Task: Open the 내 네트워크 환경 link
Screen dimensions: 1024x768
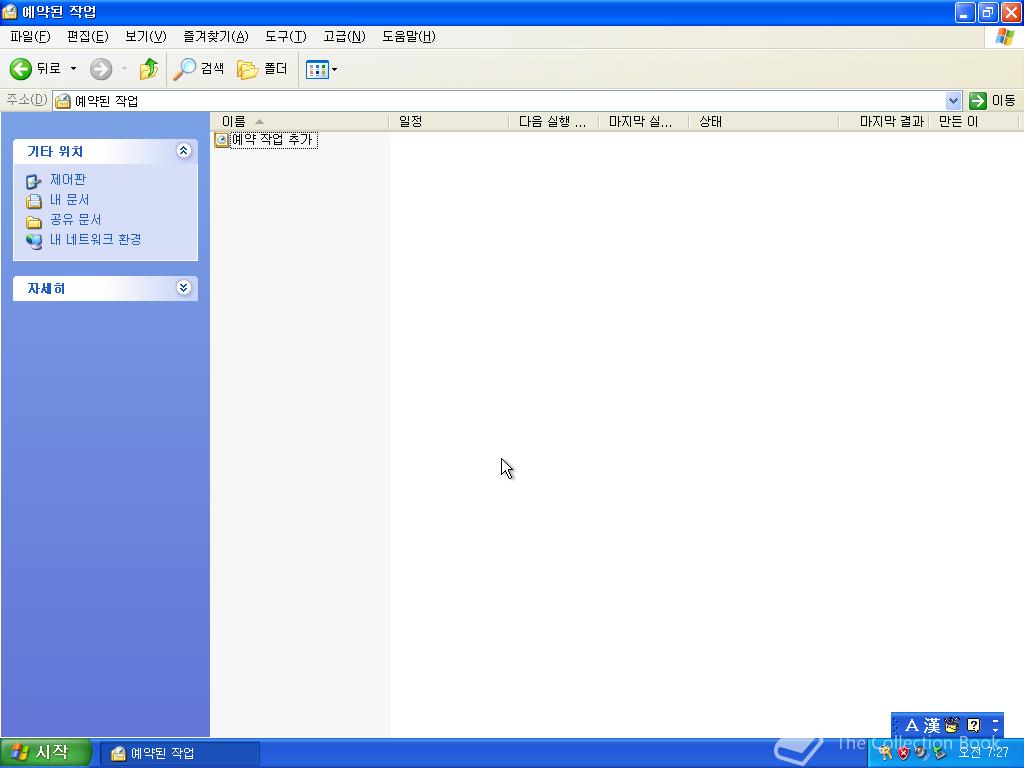Action: (95, 240)
